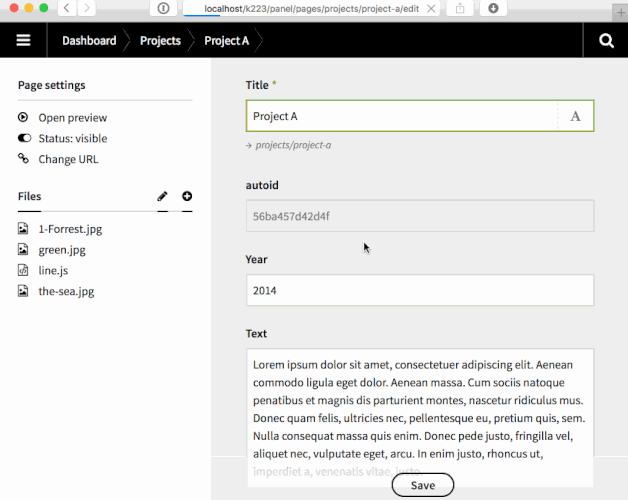This screenshot has width=628, height=500.
Task: Select Project A breadcrumb
Action: click(x=226, y=41)
